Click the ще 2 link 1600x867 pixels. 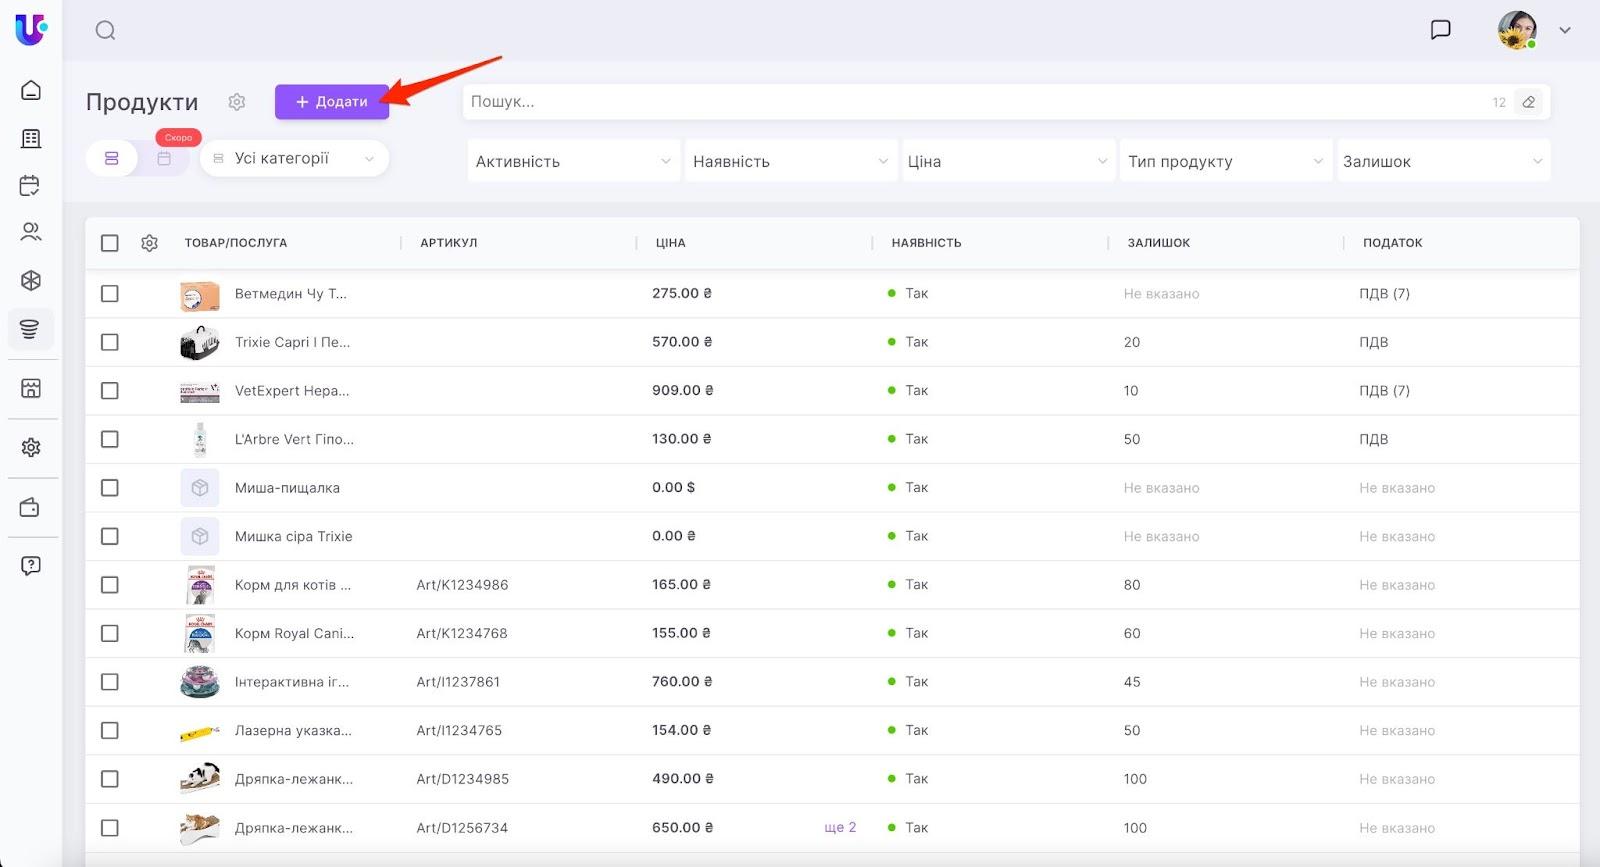pos(840,828)
